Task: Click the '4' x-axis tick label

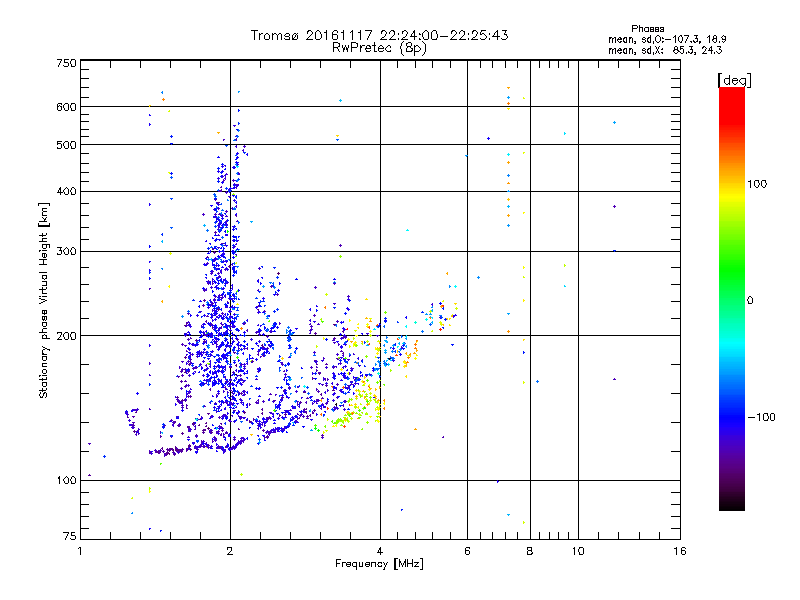Action: [x=380, y=551]
